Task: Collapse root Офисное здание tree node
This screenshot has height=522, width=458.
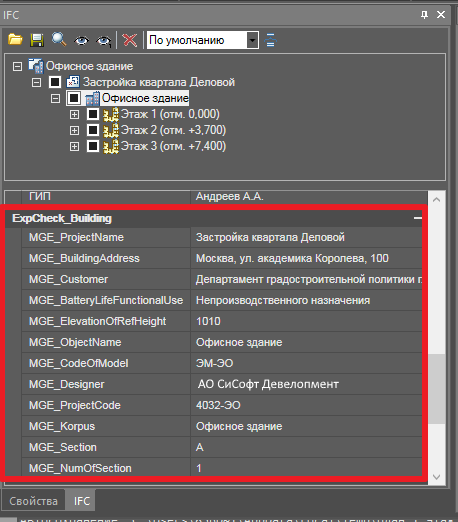Action: (17, 66)
